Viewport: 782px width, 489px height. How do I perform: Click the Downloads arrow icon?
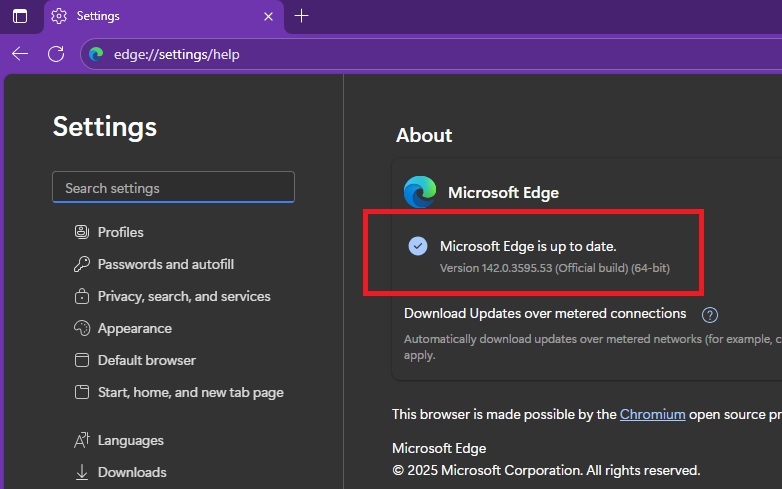[82, 472]
